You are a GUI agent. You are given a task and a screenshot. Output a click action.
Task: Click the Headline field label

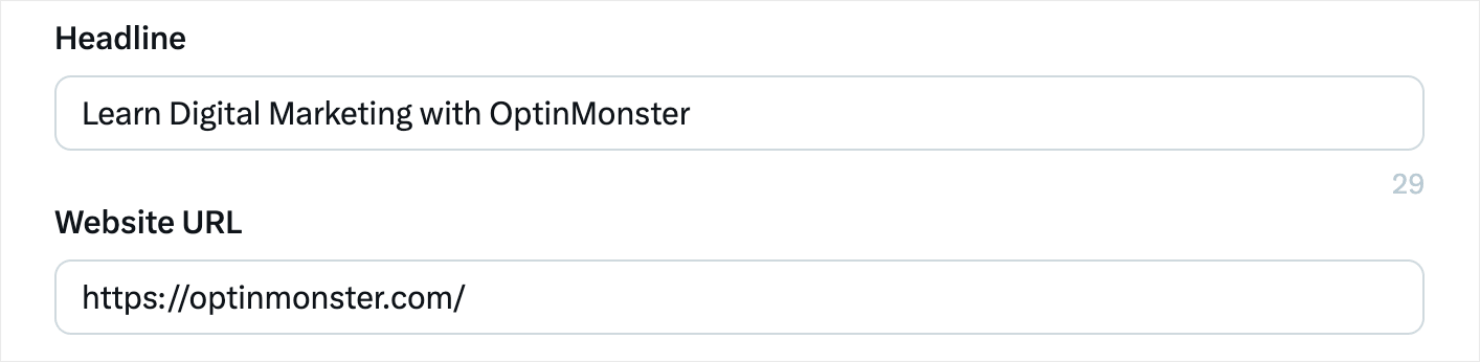(x=121, y=39)
